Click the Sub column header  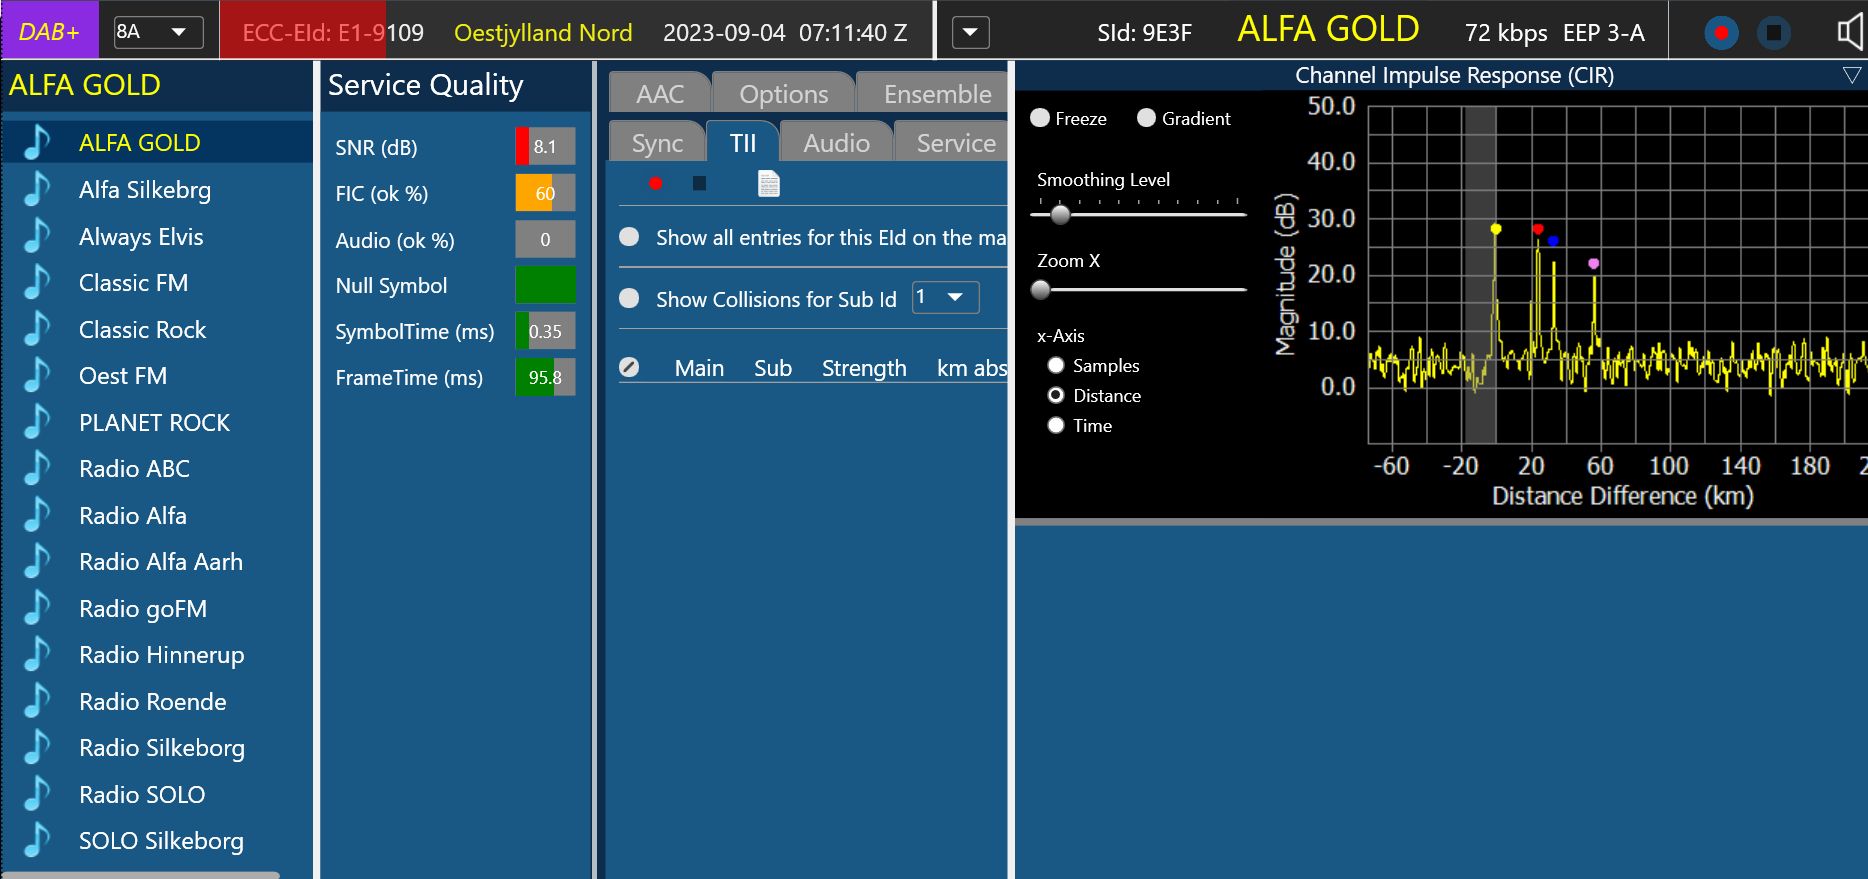(773, 368)
